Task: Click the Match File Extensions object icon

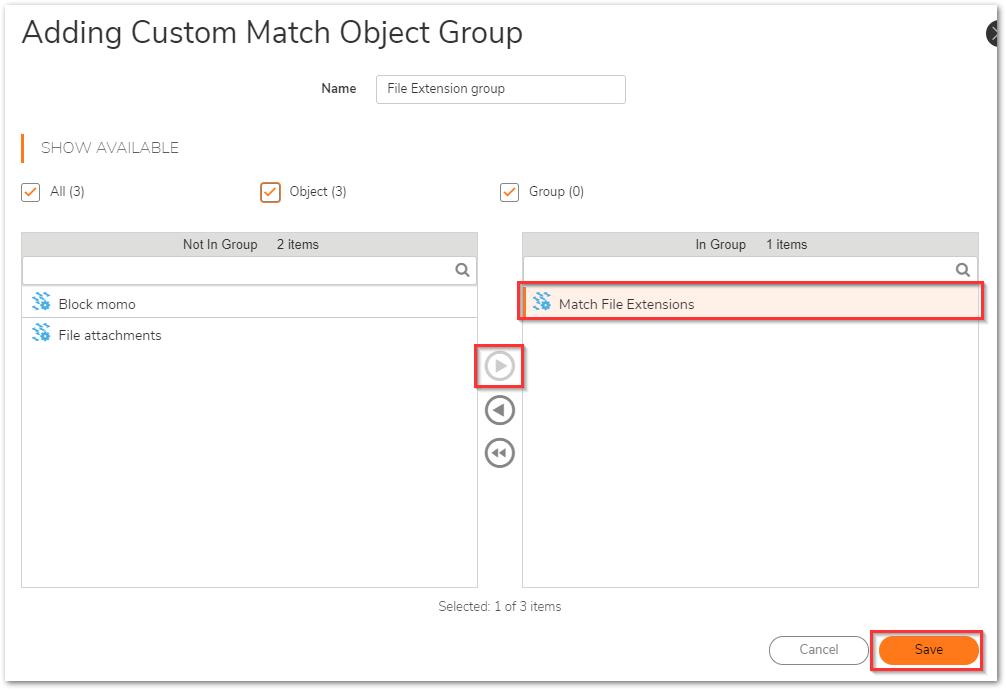Action: [542, 303]
